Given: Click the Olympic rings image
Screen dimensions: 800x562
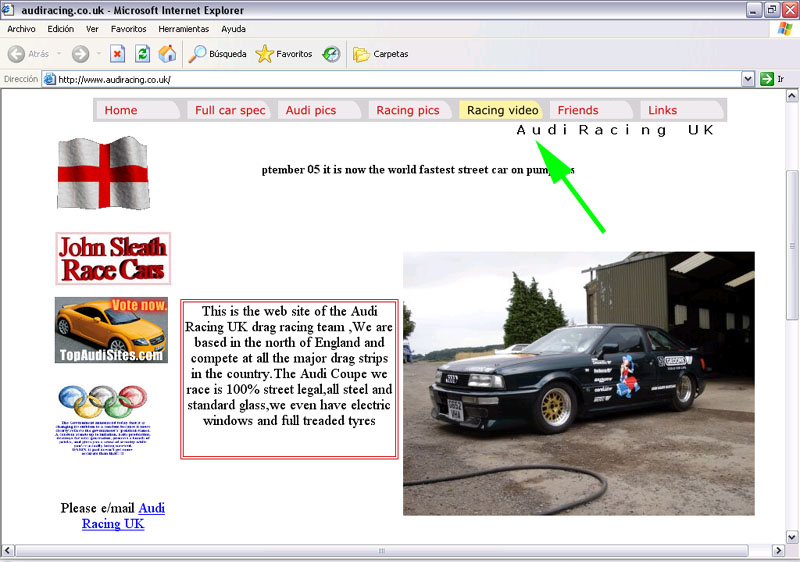Looking at the screenshot, I should coord(103,401).
